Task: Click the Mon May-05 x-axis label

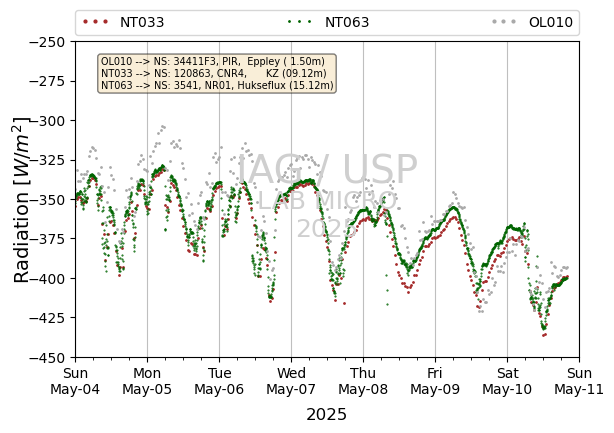Action: [147, 381]
